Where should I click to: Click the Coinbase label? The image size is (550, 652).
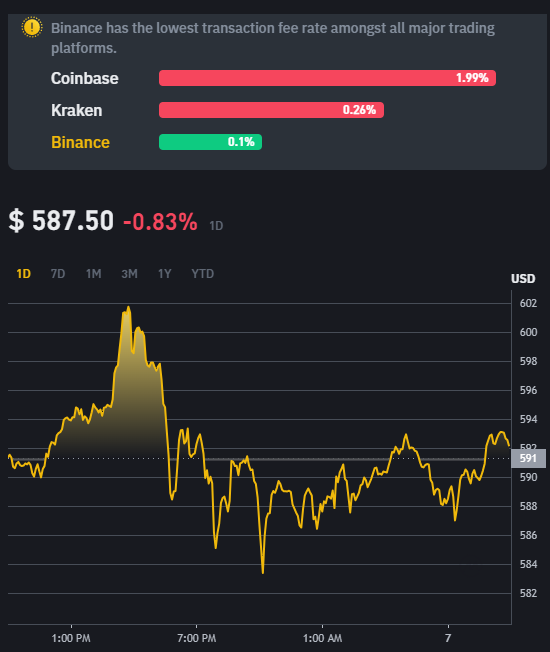(84, 78)
